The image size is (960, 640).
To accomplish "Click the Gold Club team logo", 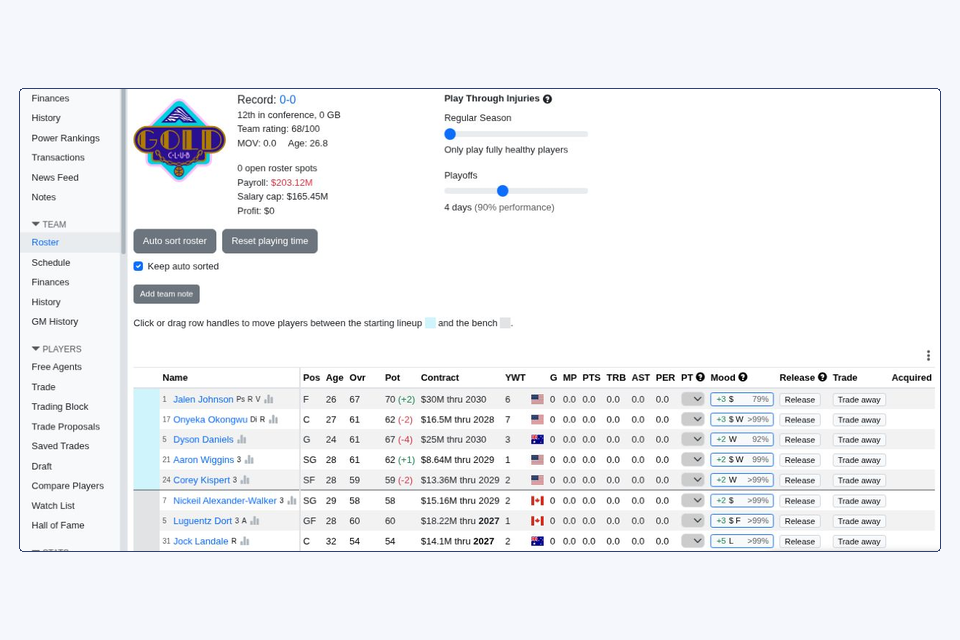I will (x=179, y=141).
